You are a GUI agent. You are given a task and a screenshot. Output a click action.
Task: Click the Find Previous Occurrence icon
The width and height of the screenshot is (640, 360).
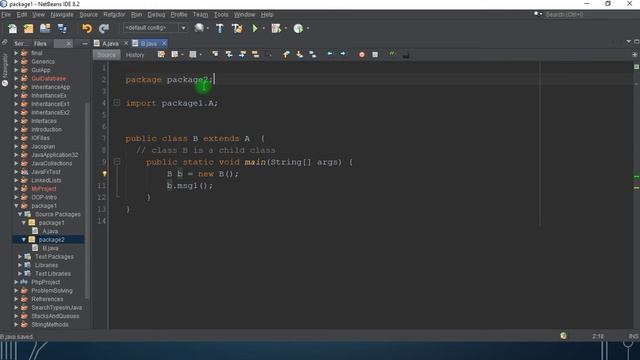[229, 54]
